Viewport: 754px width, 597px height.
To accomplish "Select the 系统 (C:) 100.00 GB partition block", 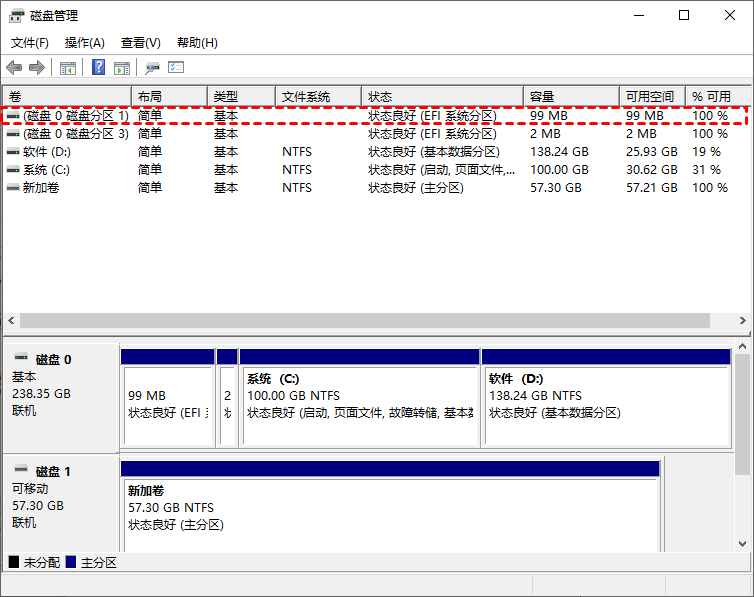I will click(x=359, y=398).
